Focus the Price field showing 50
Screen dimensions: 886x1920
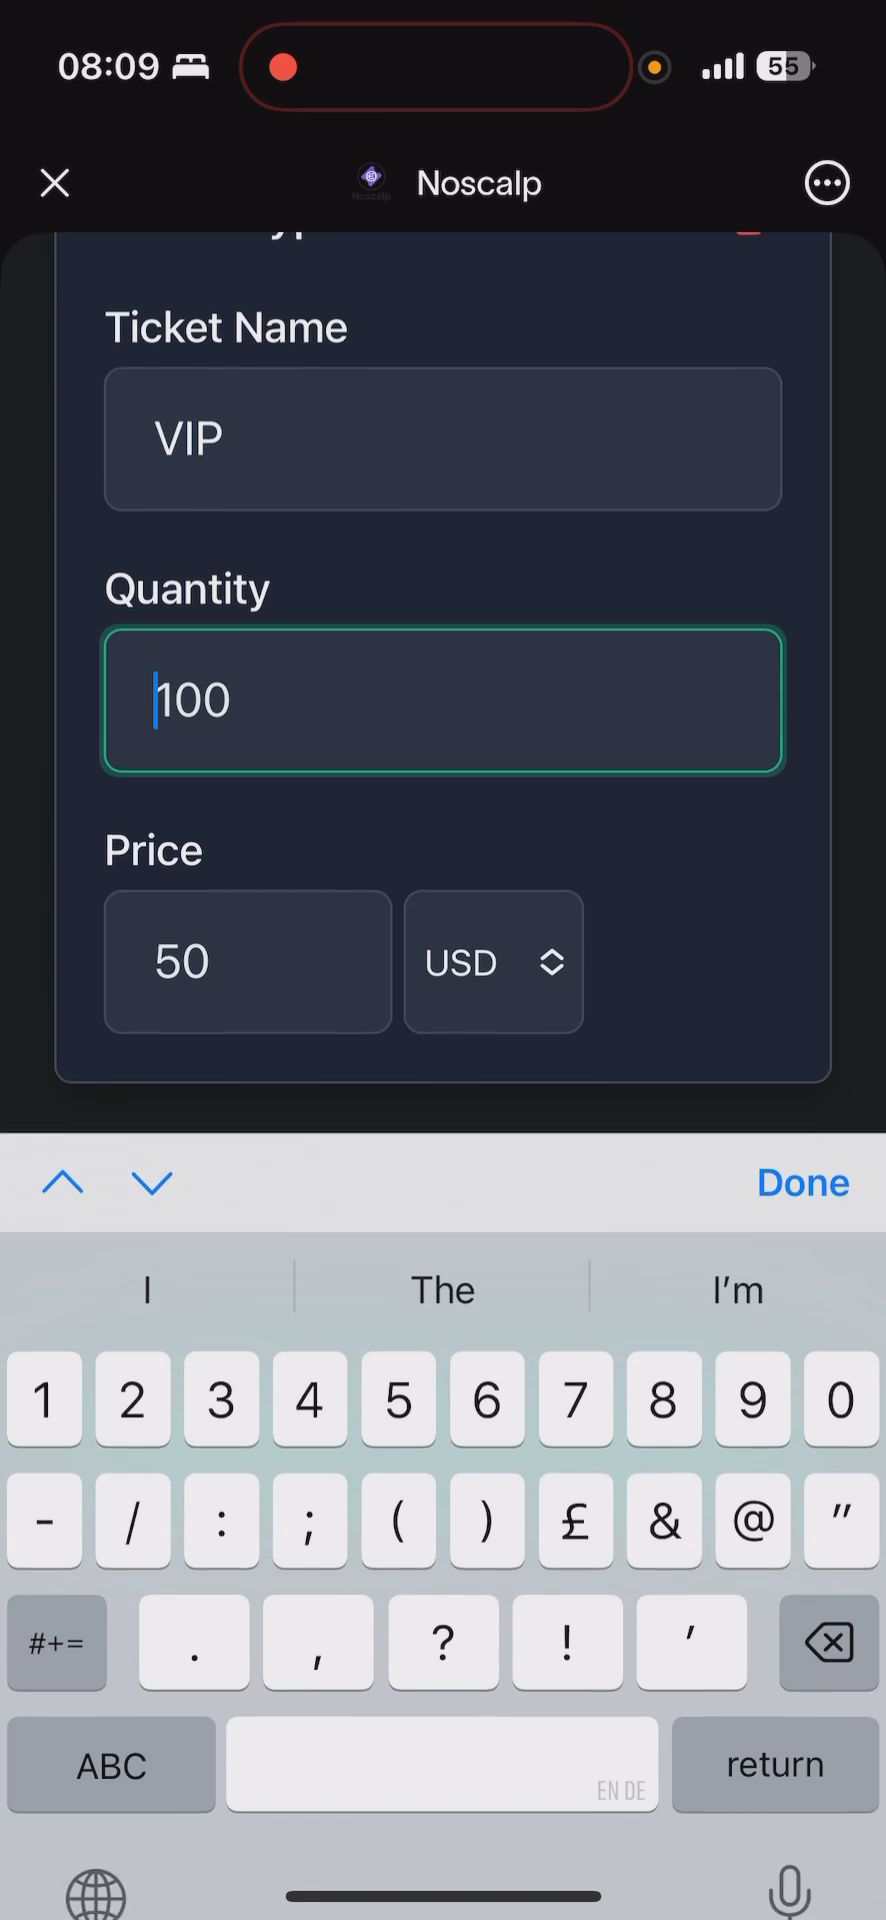248,962
